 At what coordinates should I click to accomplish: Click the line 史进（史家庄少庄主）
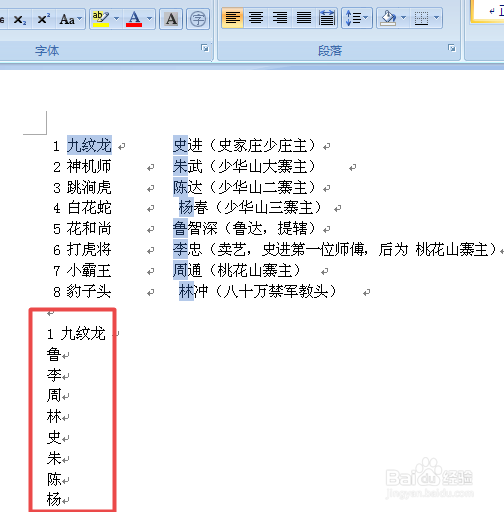[x=244, y=145]
